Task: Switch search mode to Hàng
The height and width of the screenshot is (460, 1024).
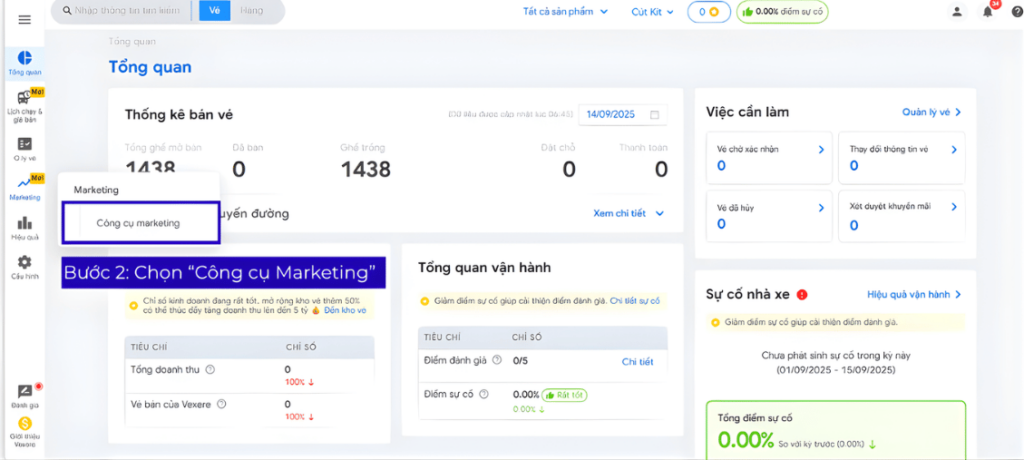Action: 252,10
